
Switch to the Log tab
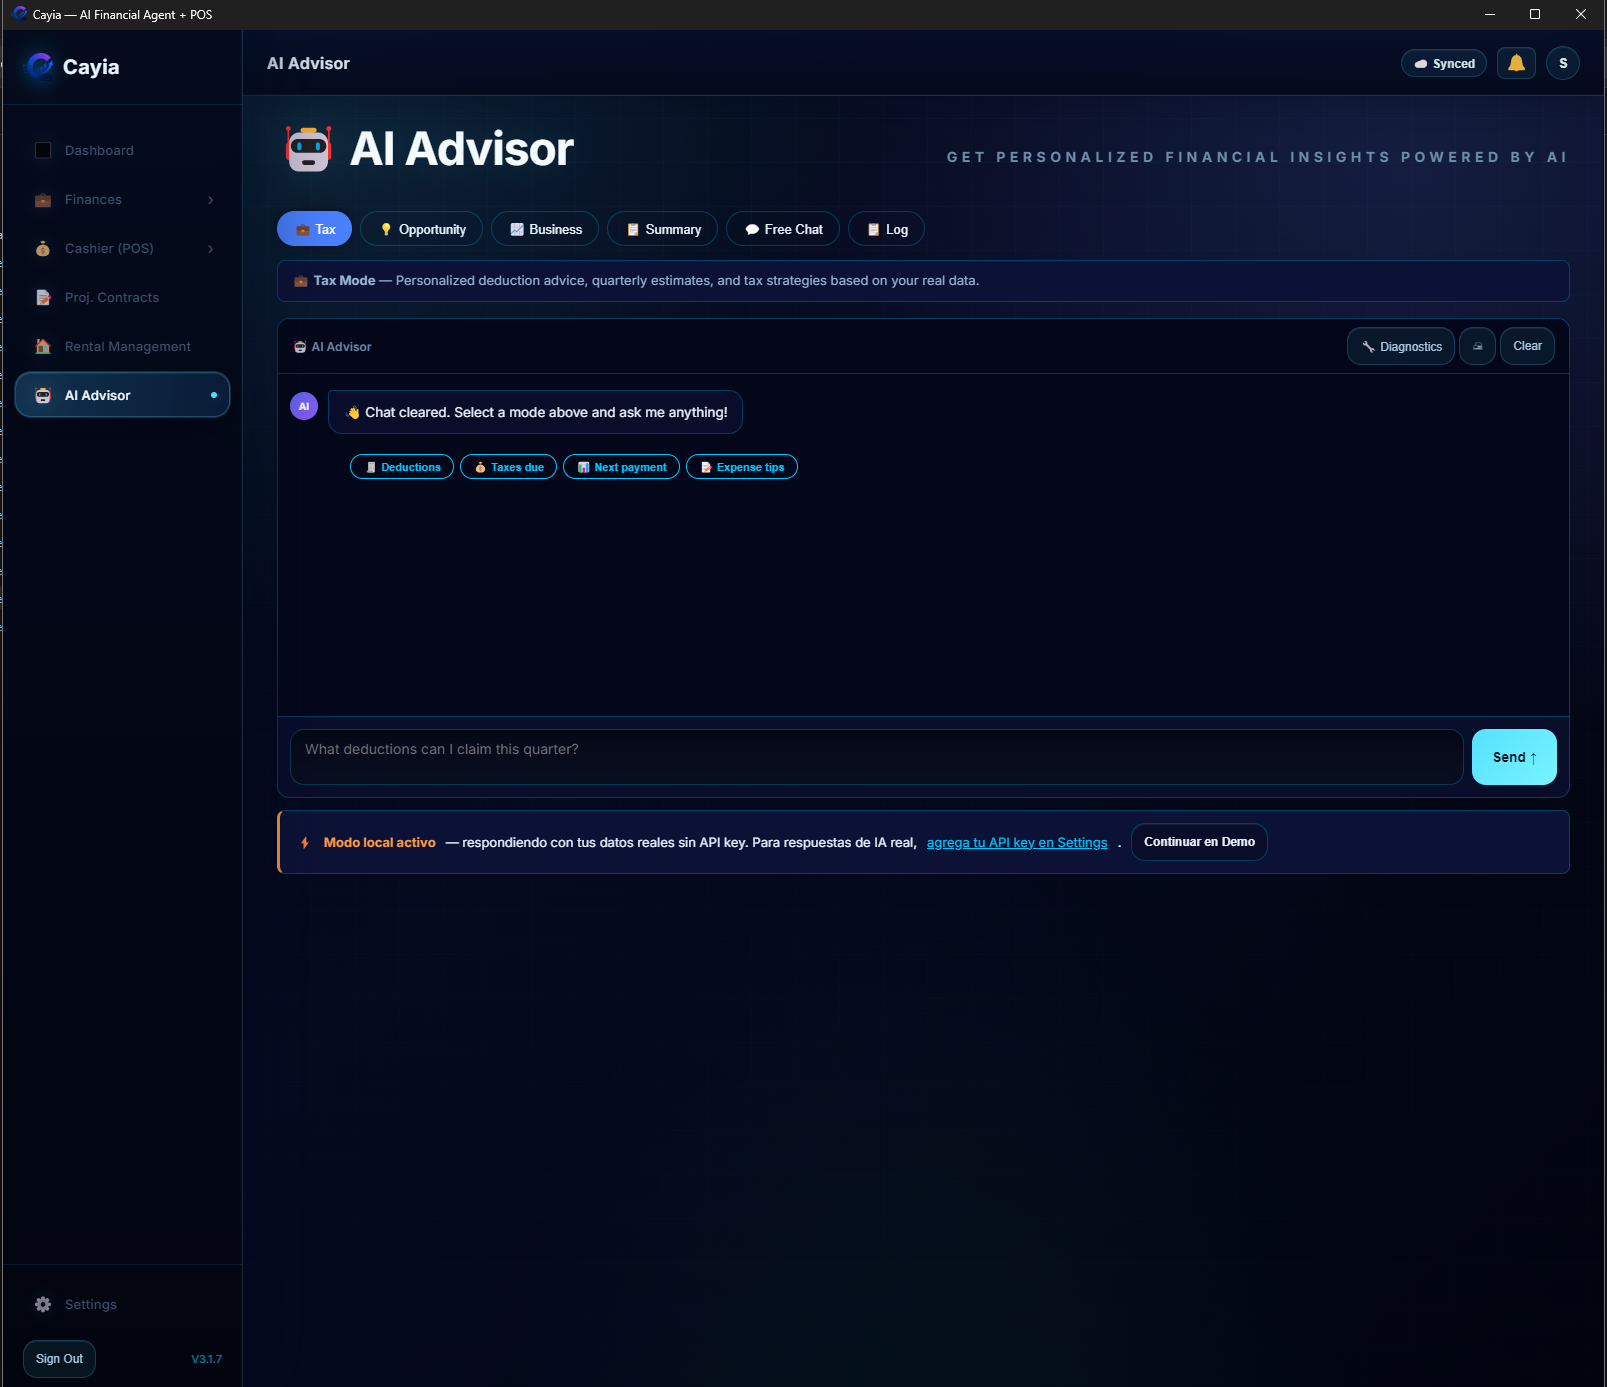[886, 229]
